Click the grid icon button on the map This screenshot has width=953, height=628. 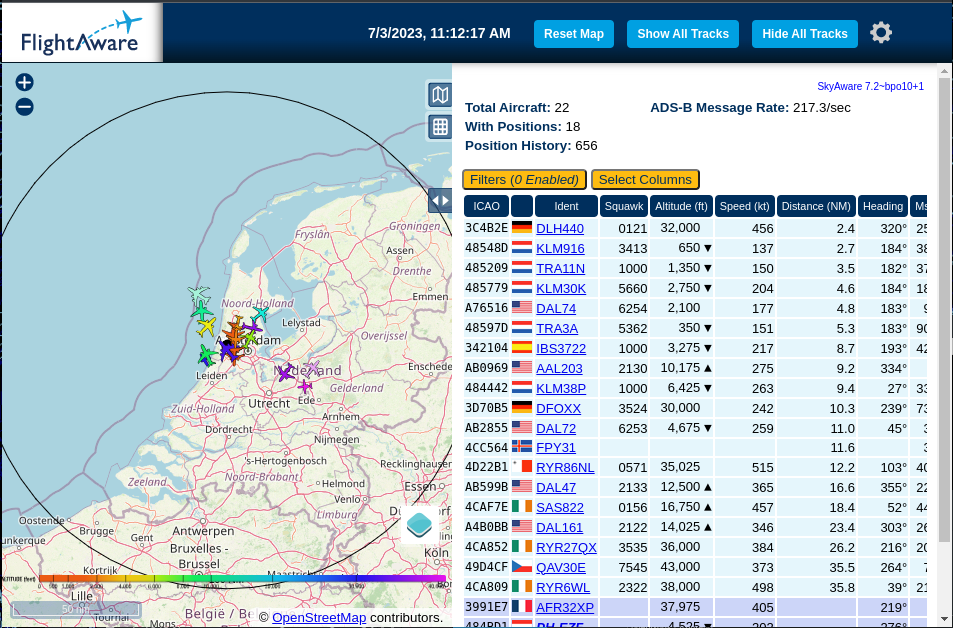(x=439, y=127)
